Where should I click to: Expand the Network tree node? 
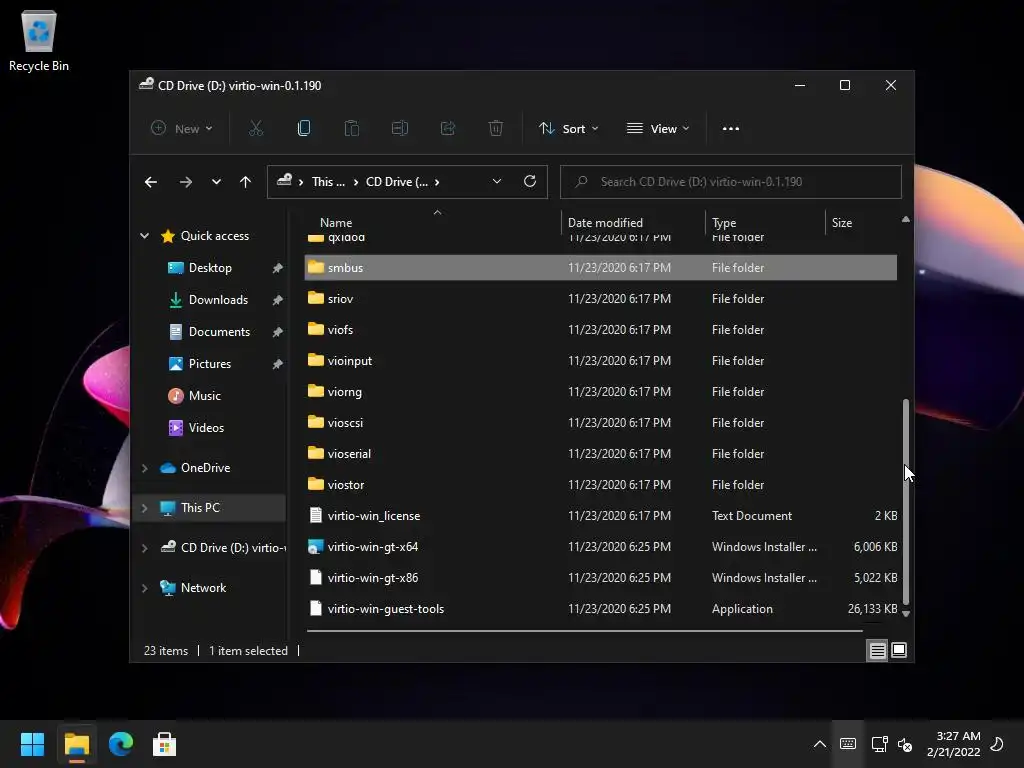(x=144, y=588)
